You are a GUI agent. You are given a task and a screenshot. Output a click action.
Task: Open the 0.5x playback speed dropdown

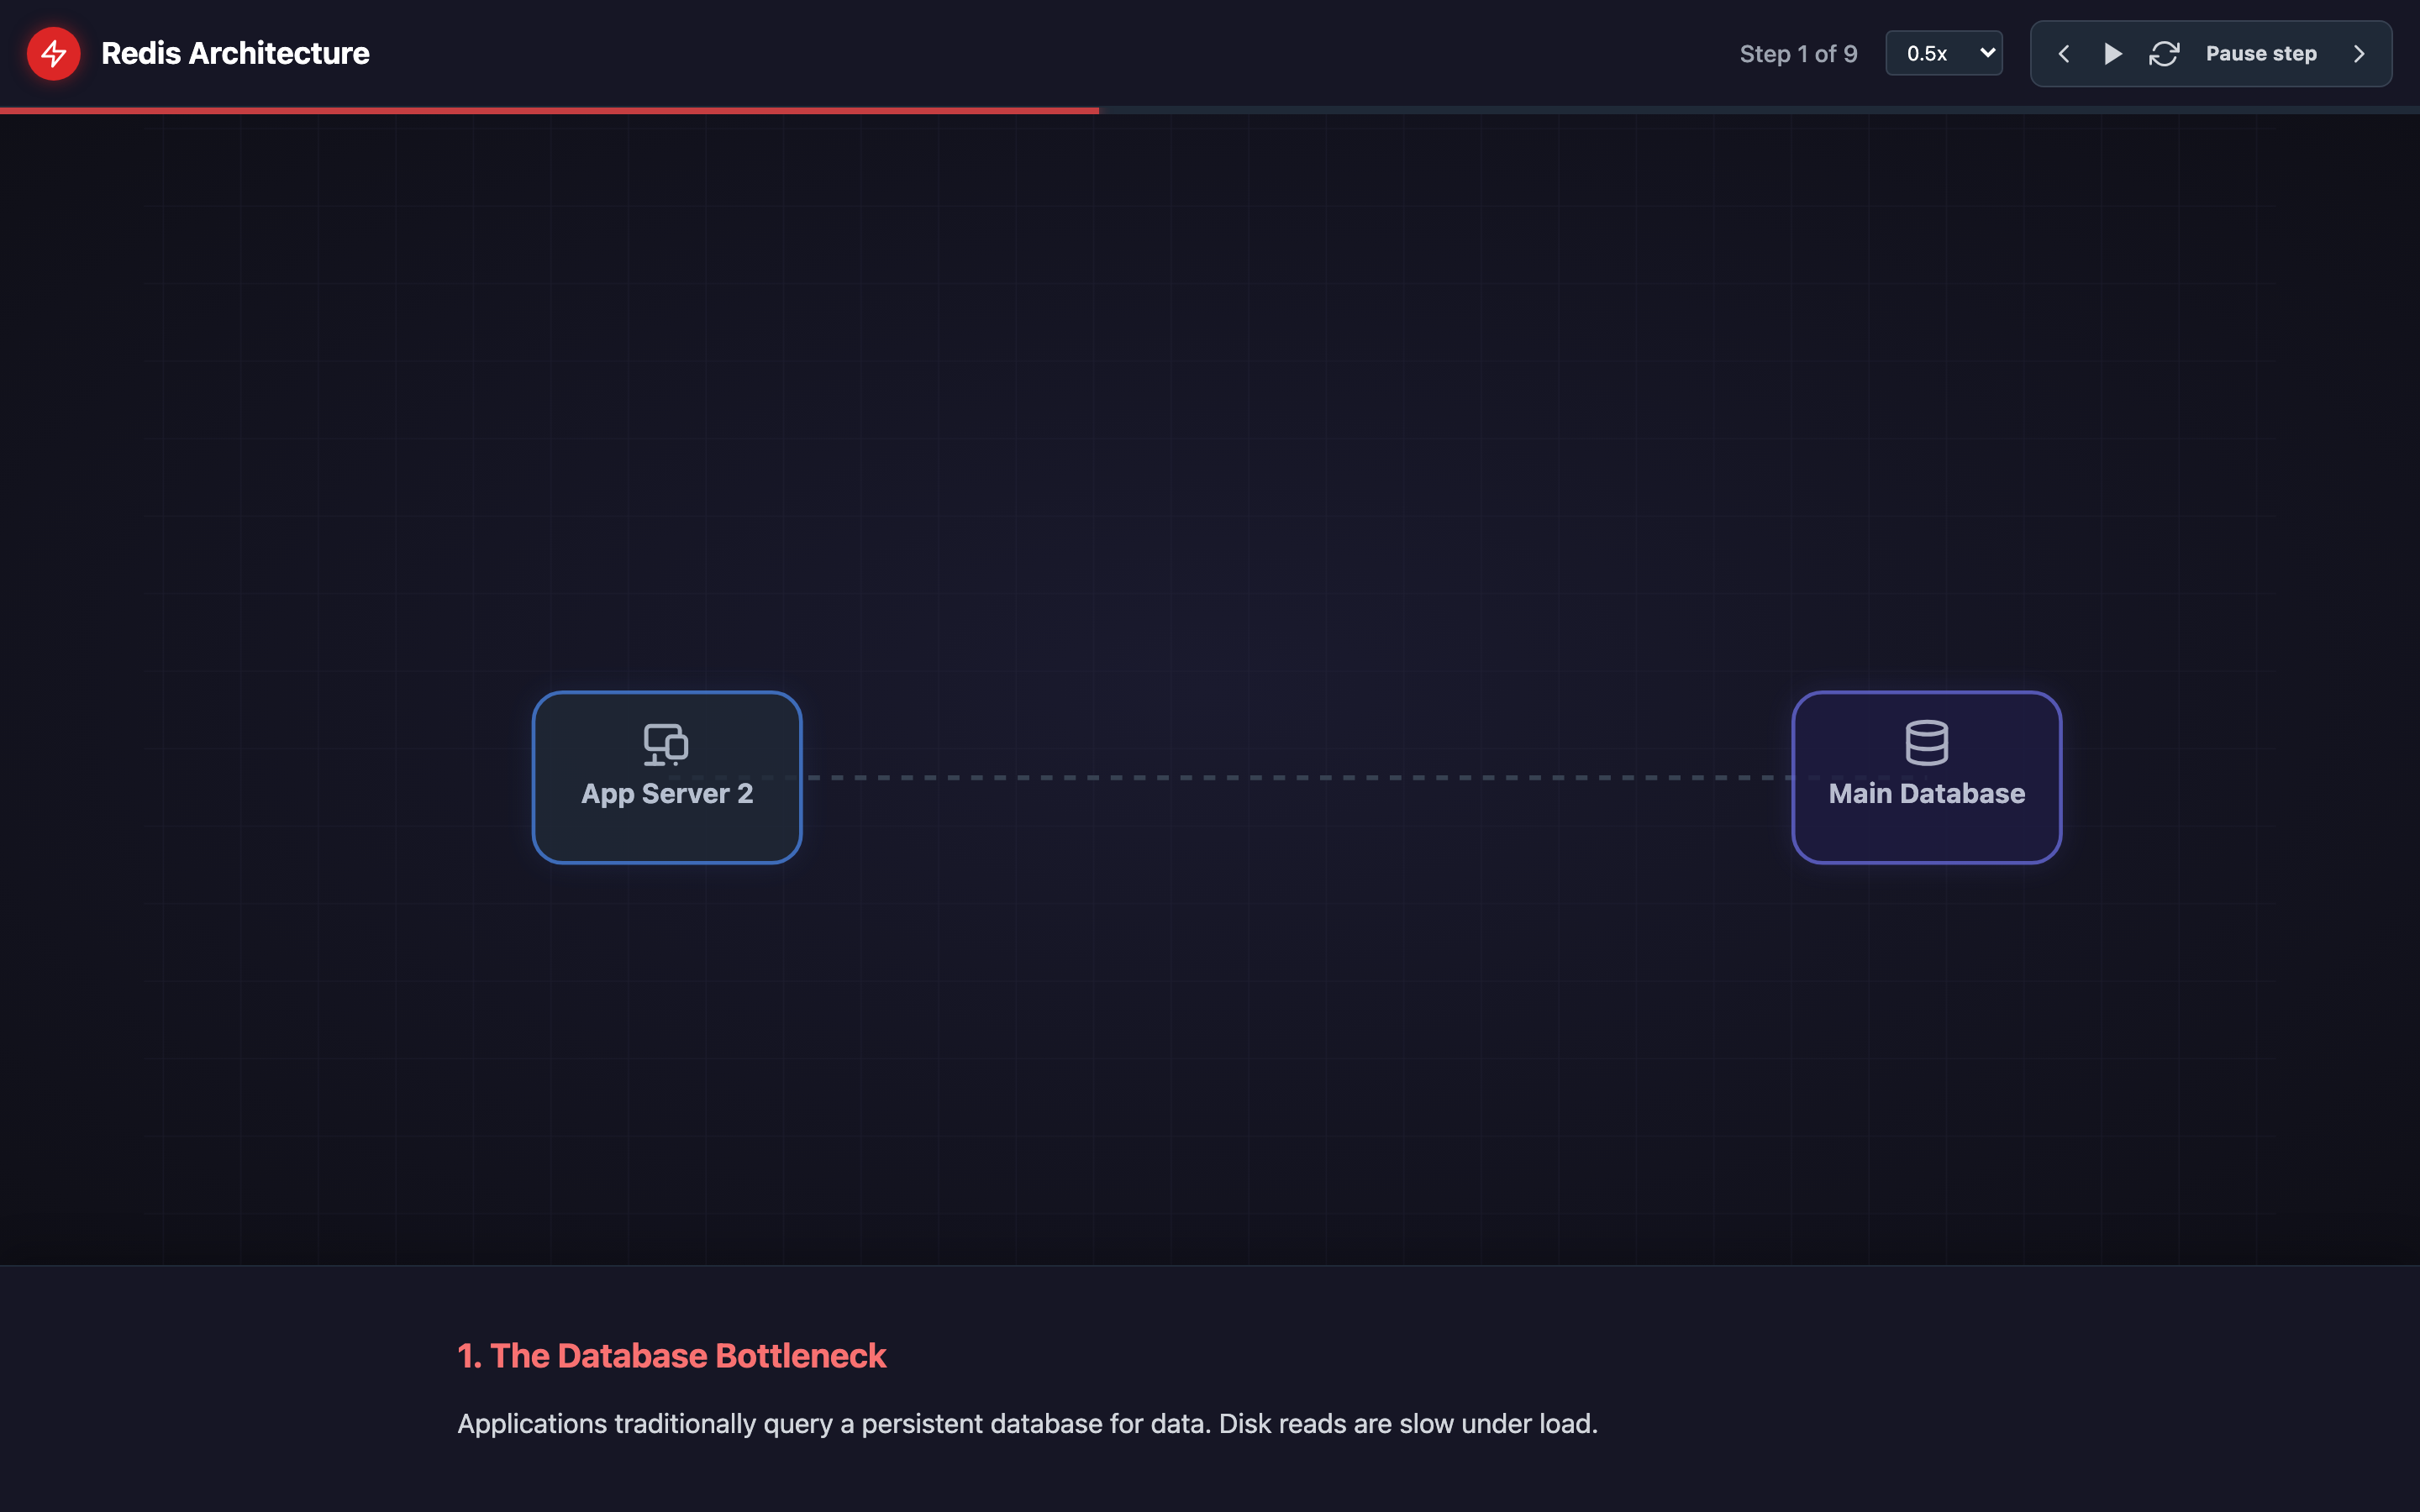point(1944,53)
